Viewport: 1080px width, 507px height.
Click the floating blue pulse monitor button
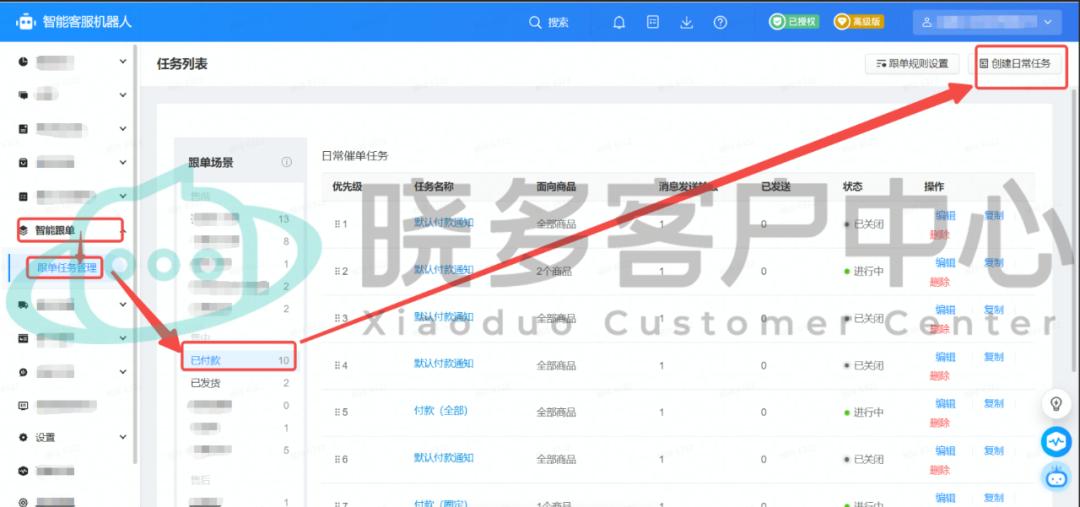[x=1056, y=441]
